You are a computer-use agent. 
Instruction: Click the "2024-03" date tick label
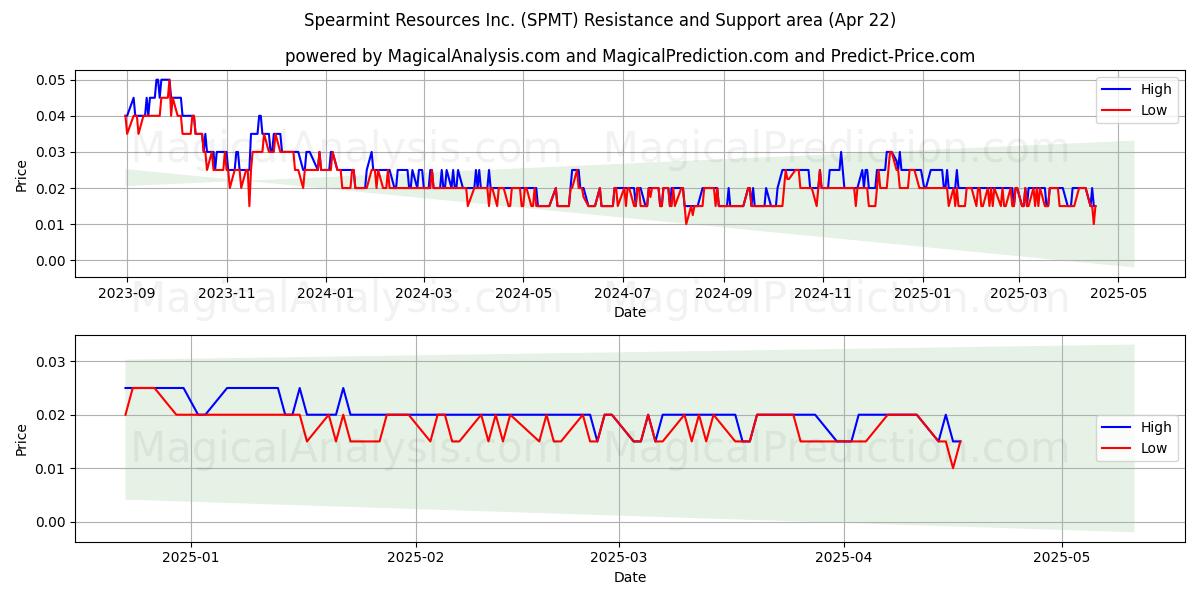click(x=424, y=293)
